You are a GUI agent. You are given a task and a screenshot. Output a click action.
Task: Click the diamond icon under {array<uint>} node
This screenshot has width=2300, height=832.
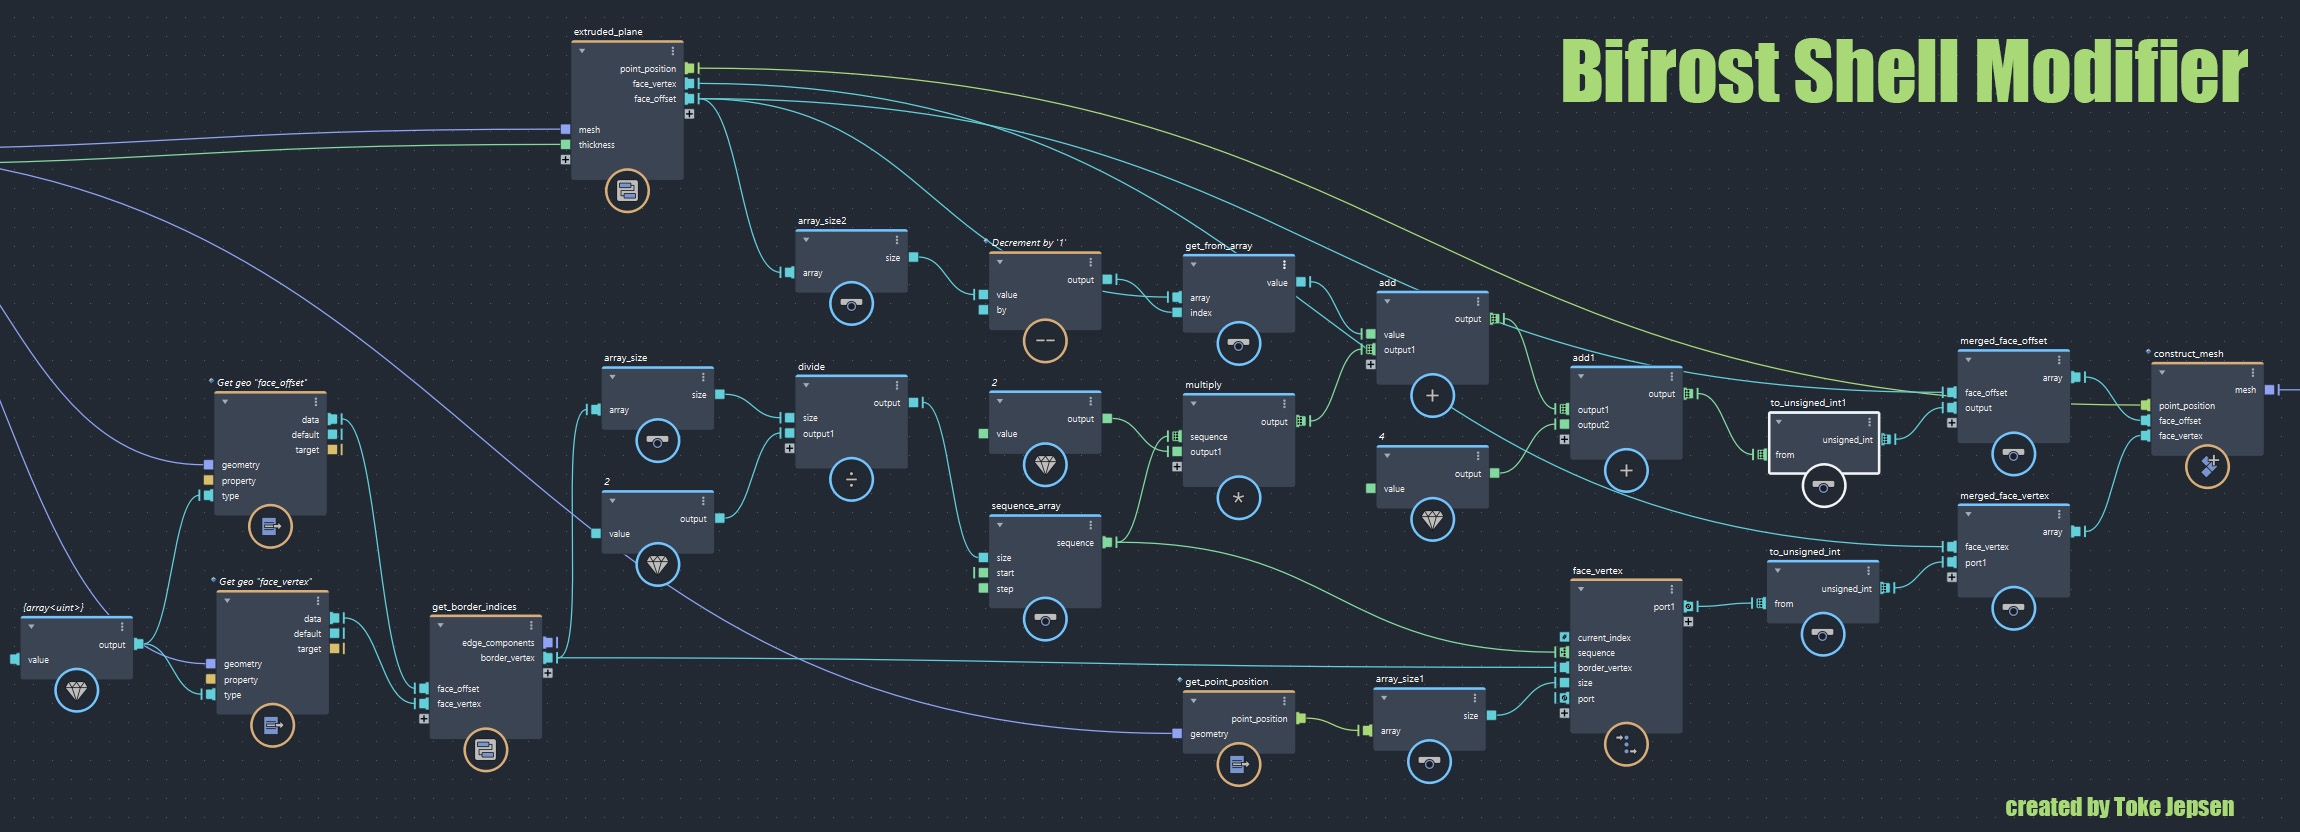[x=76, y=690]
